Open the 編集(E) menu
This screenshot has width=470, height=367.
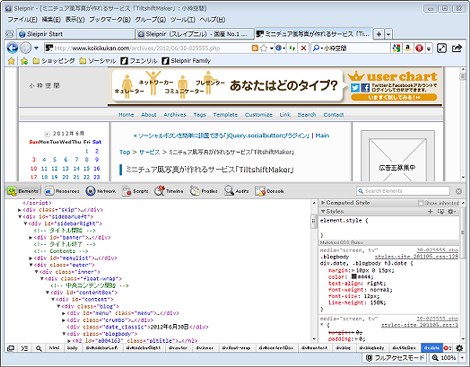point(51,20)
